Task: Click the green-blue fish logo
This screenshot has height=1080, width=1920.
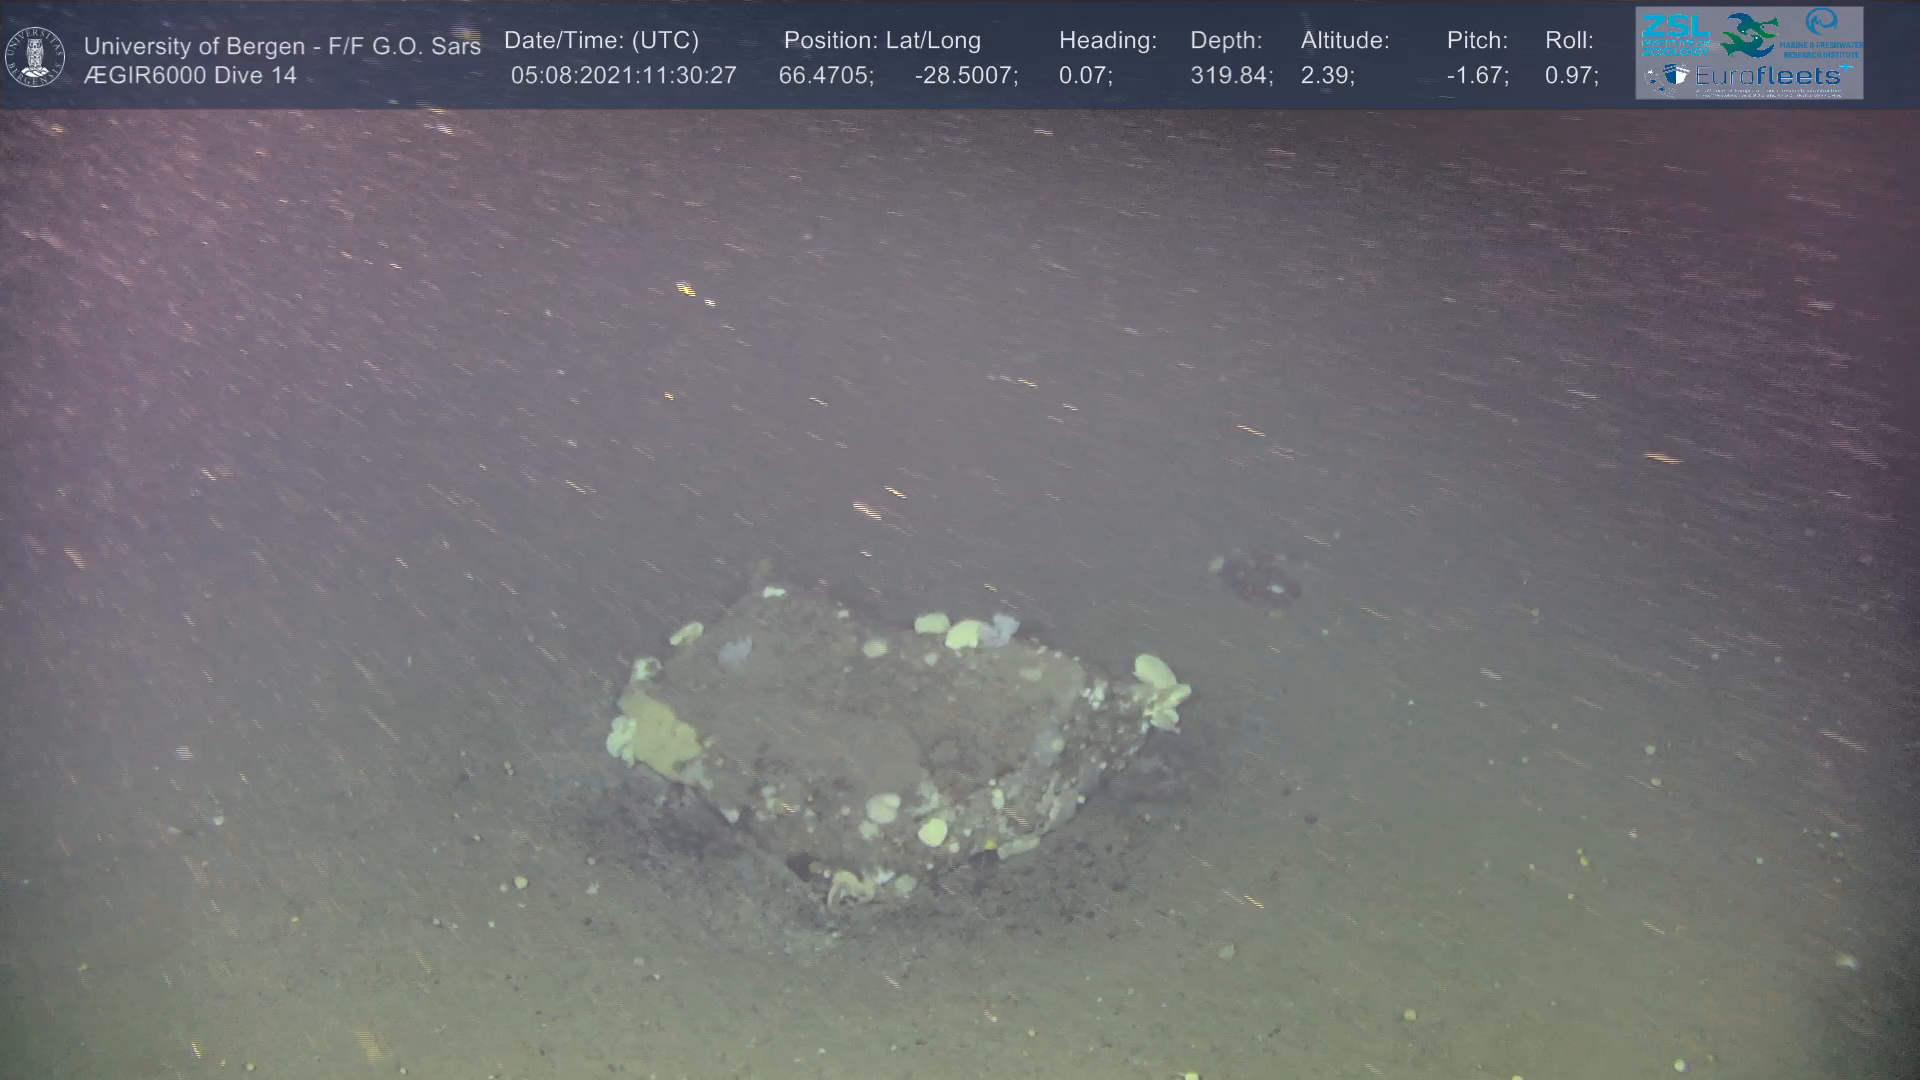Action: [1748, 34]
